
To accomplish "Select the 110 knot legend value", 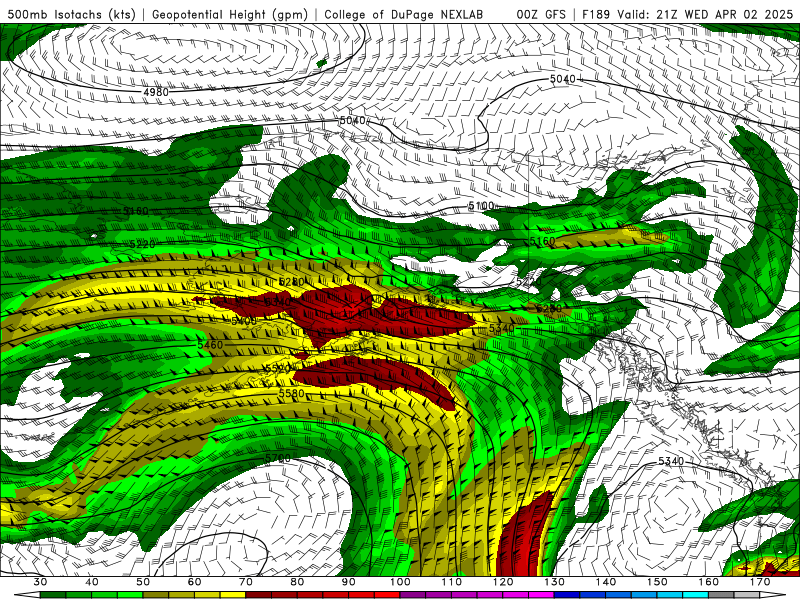I will 452,582.
